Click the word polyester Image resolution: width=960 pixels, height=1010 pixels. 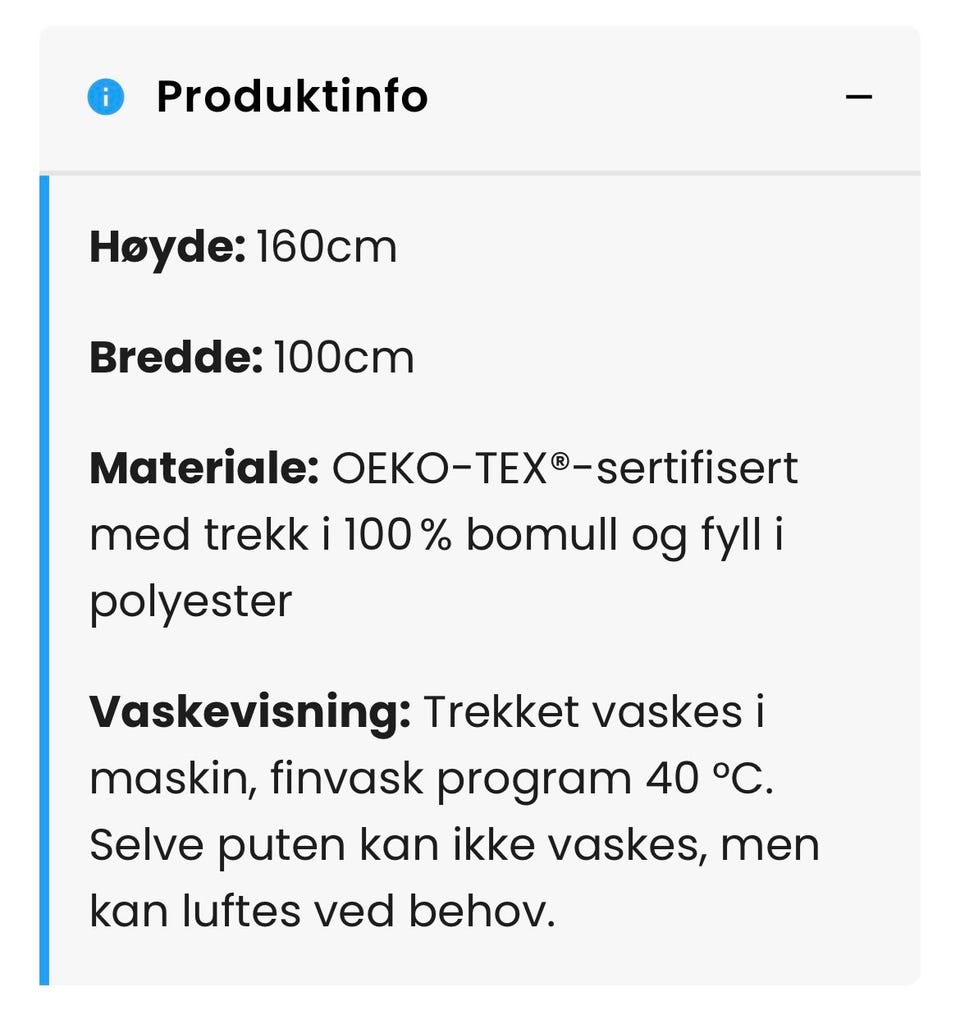pos(191,602)
